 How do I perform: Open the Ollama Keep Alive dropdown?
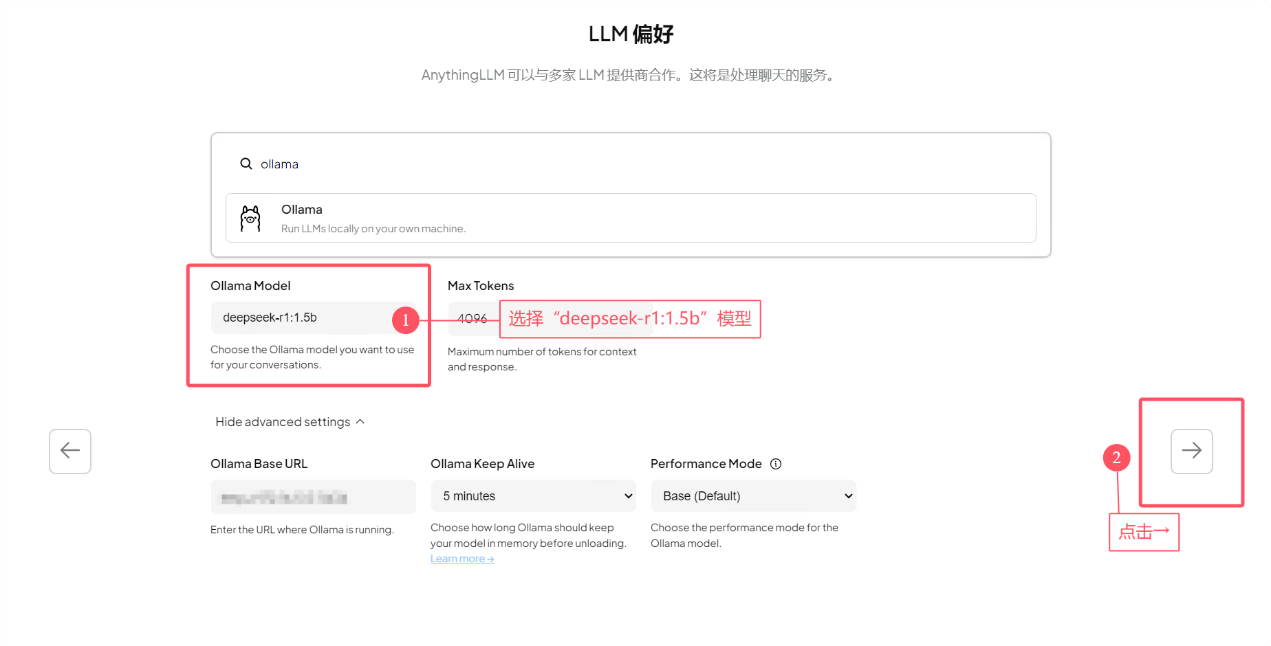pos(533,496)
